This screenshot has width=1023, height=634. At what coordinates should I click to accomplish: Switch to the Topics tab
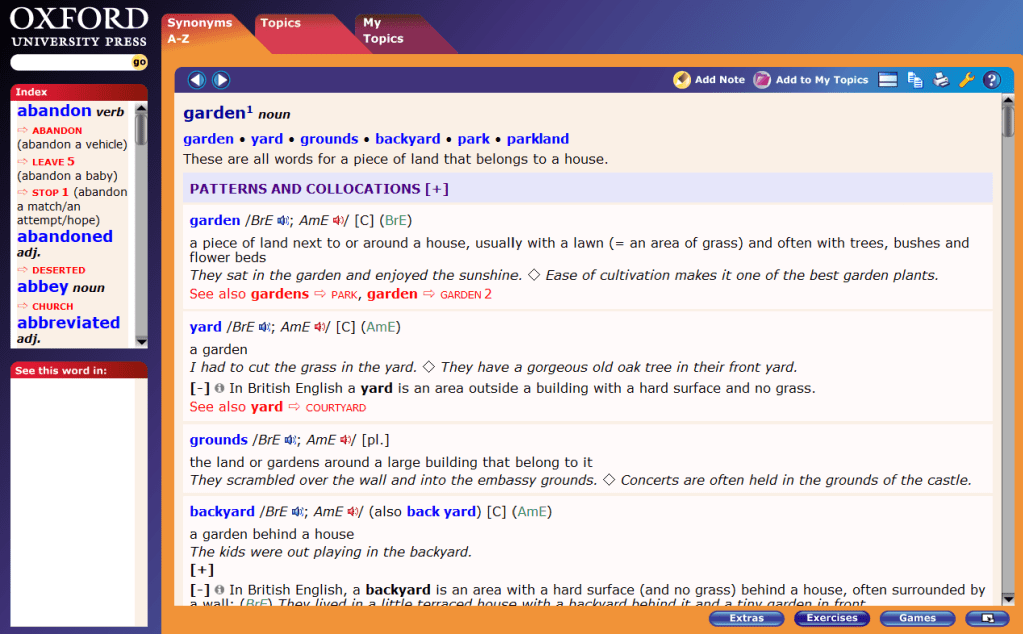coord(280,23)
